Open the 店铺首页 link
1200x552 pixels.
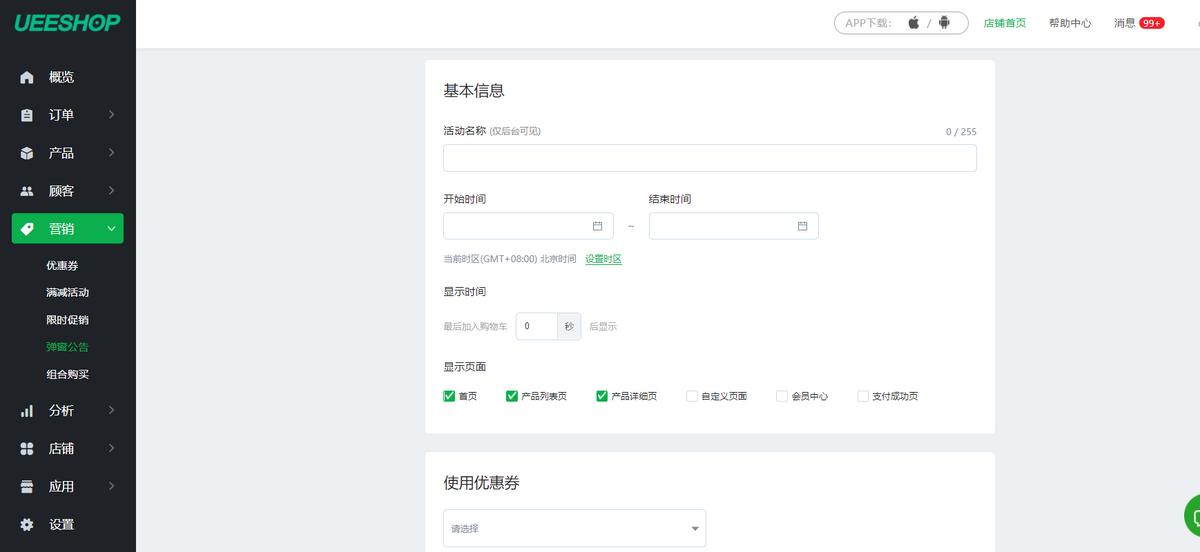(x=1005, y=23)
